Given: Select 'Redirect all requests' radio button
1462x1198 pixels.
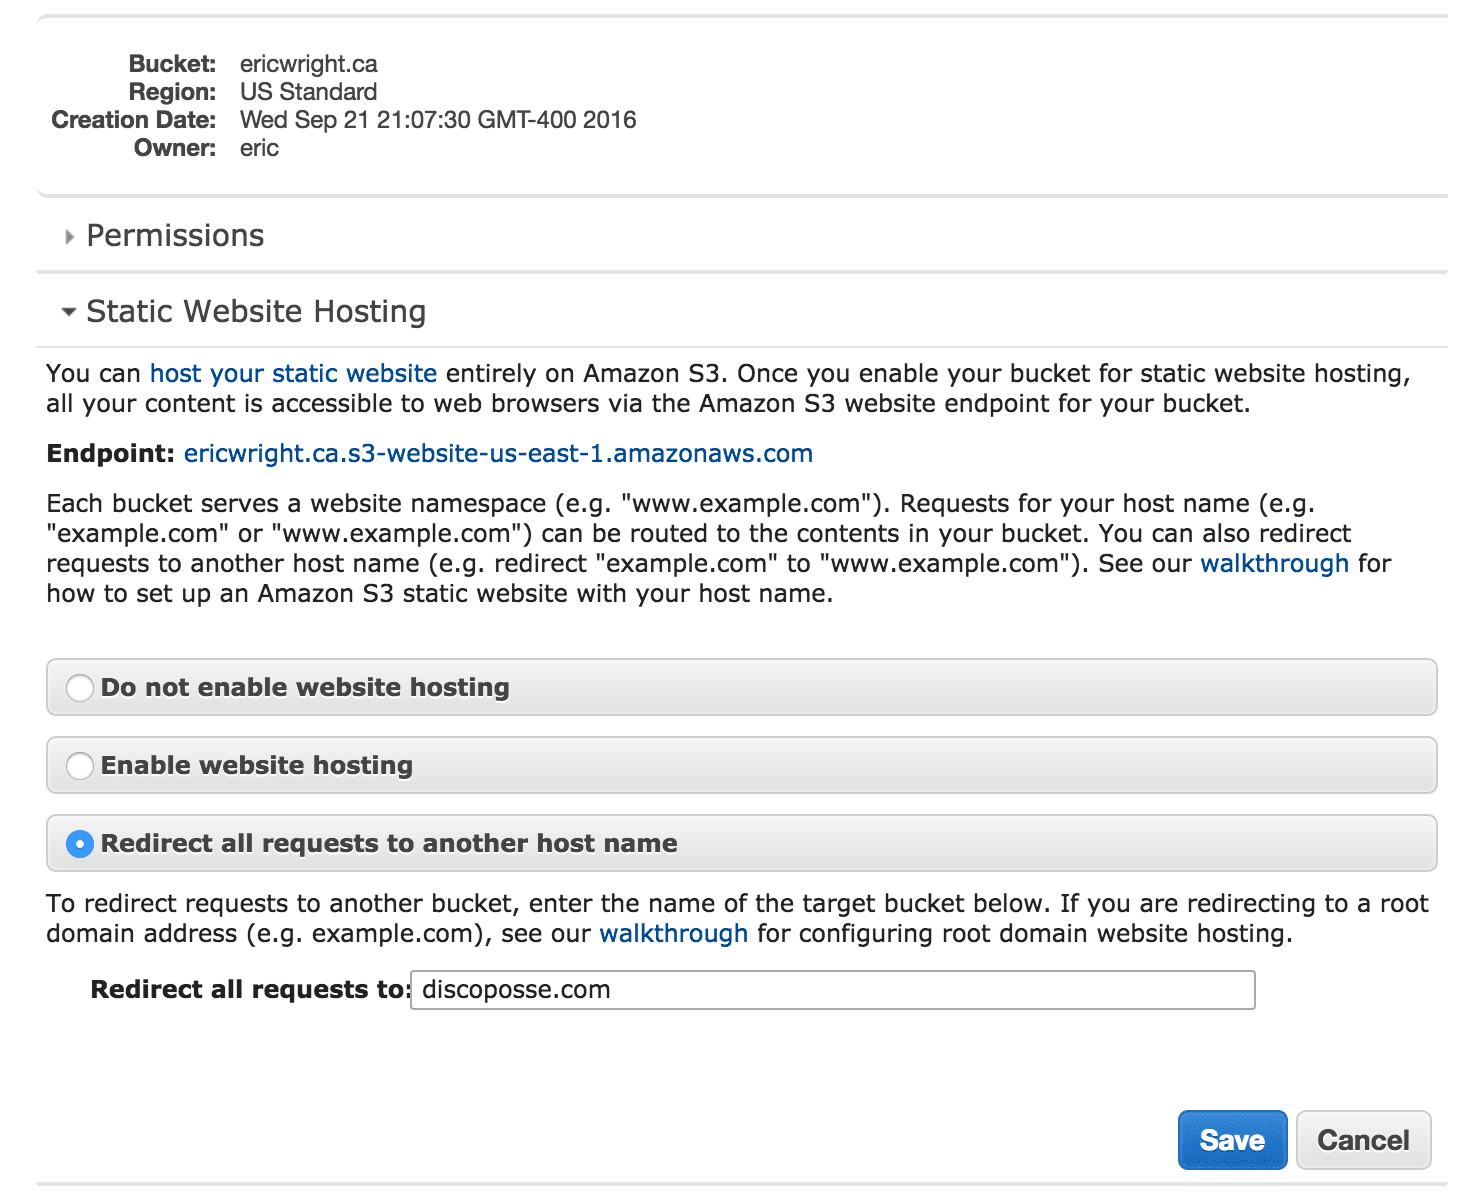Looking at the screenshot, I should (80, 844).
